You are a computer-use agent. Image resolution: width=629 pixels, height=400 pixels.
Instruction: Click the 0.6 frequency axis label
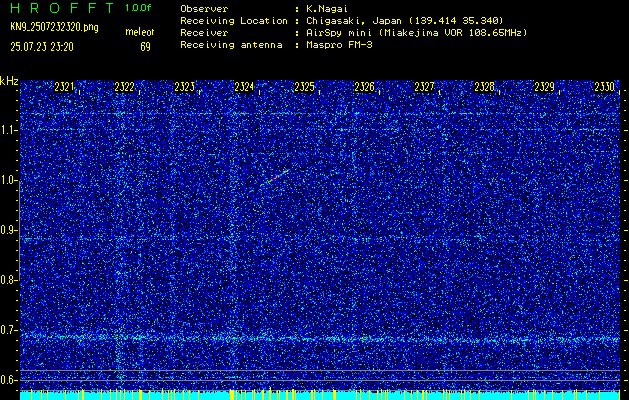coord(8,380)
